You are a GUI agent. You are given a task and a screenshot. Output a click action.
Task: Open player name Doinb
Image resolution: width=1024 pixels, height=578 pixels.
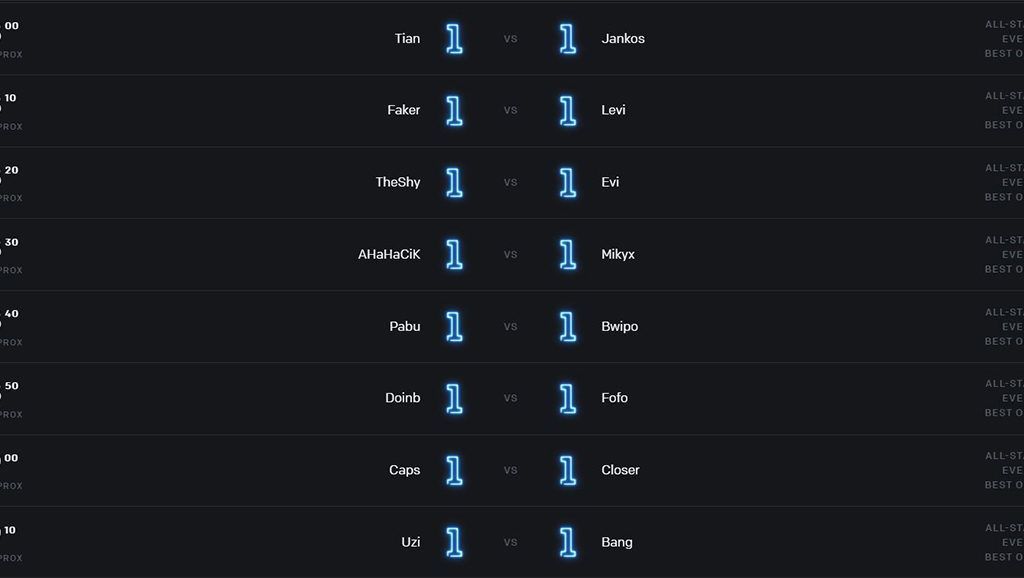(403, 398)
